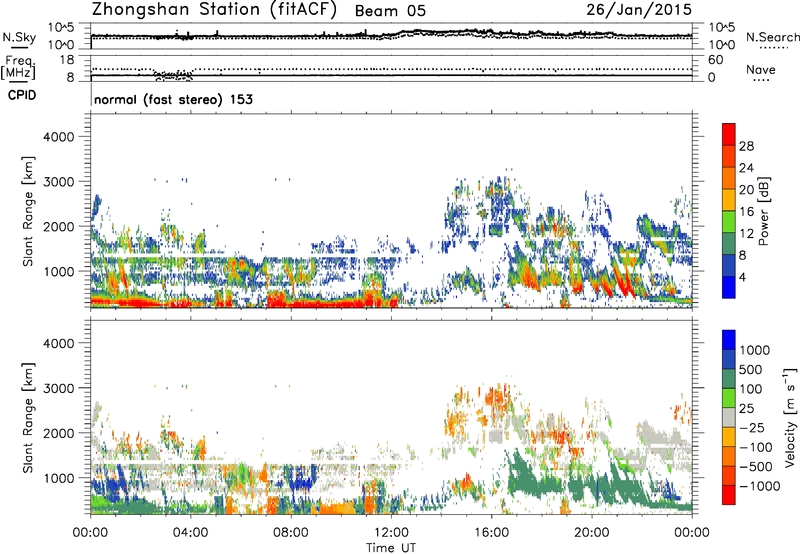
Task: Click the '-1000' Velocity colorbar label
Action: tap(759, 486)
